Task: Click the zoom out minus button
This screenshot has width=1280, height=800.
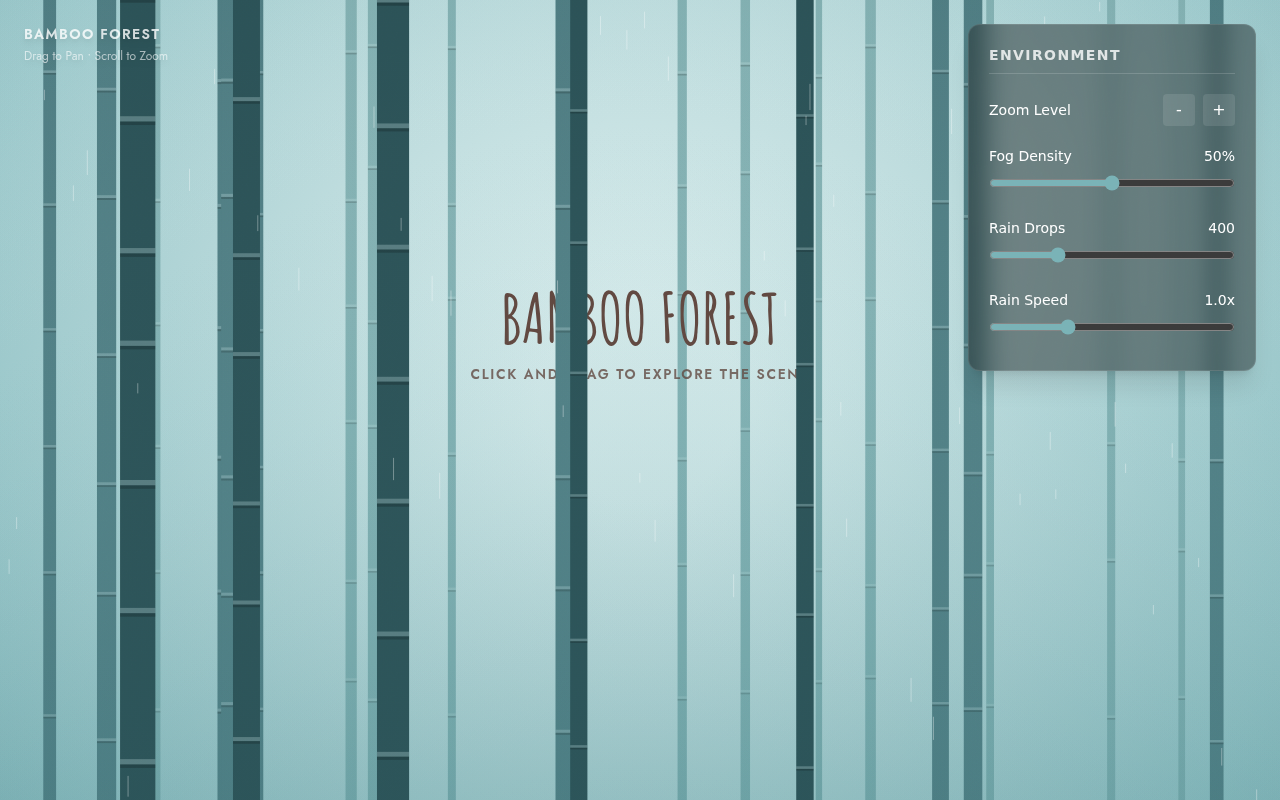Action: pyautogui.click(x=1179, y=110)
